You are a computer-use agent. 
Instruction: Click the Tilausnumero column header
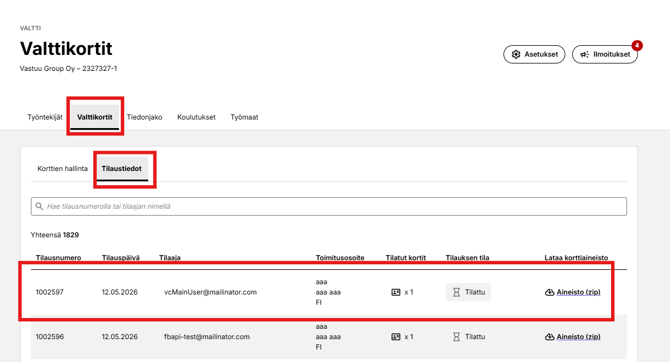(59, 258)
